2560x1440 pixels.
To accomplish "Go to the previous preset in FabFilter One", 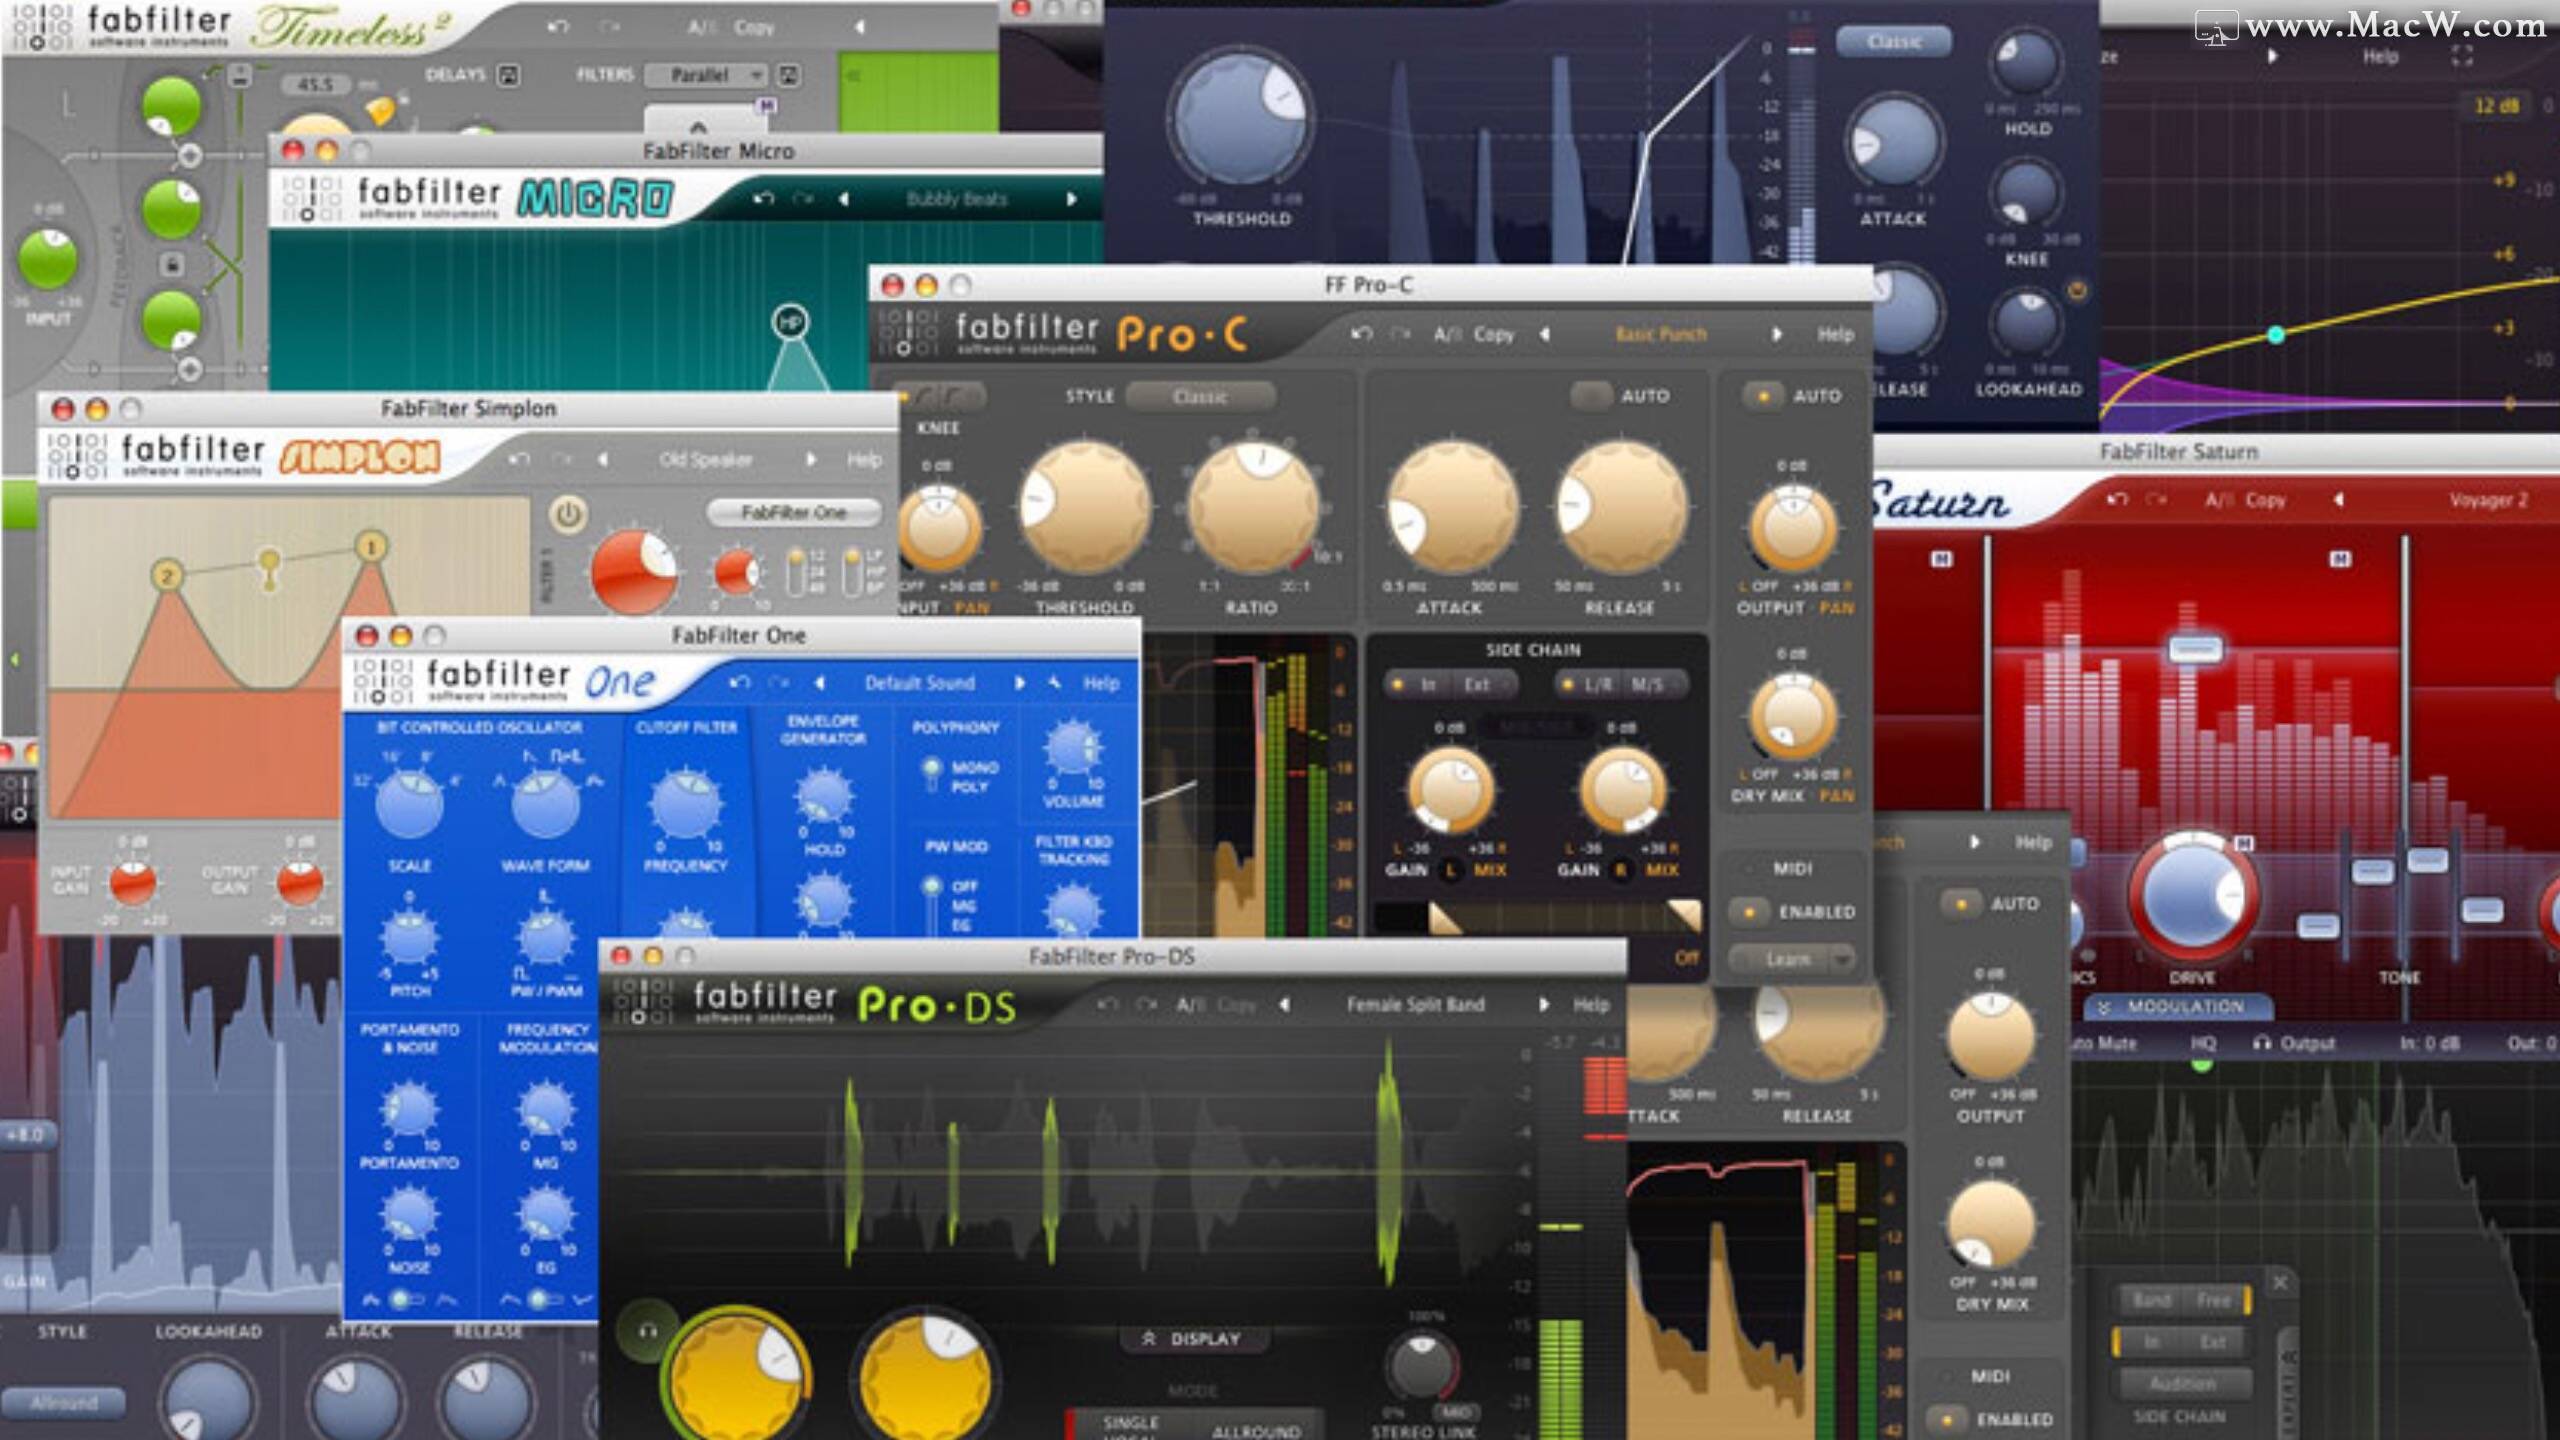I will (x=819, y=683).
